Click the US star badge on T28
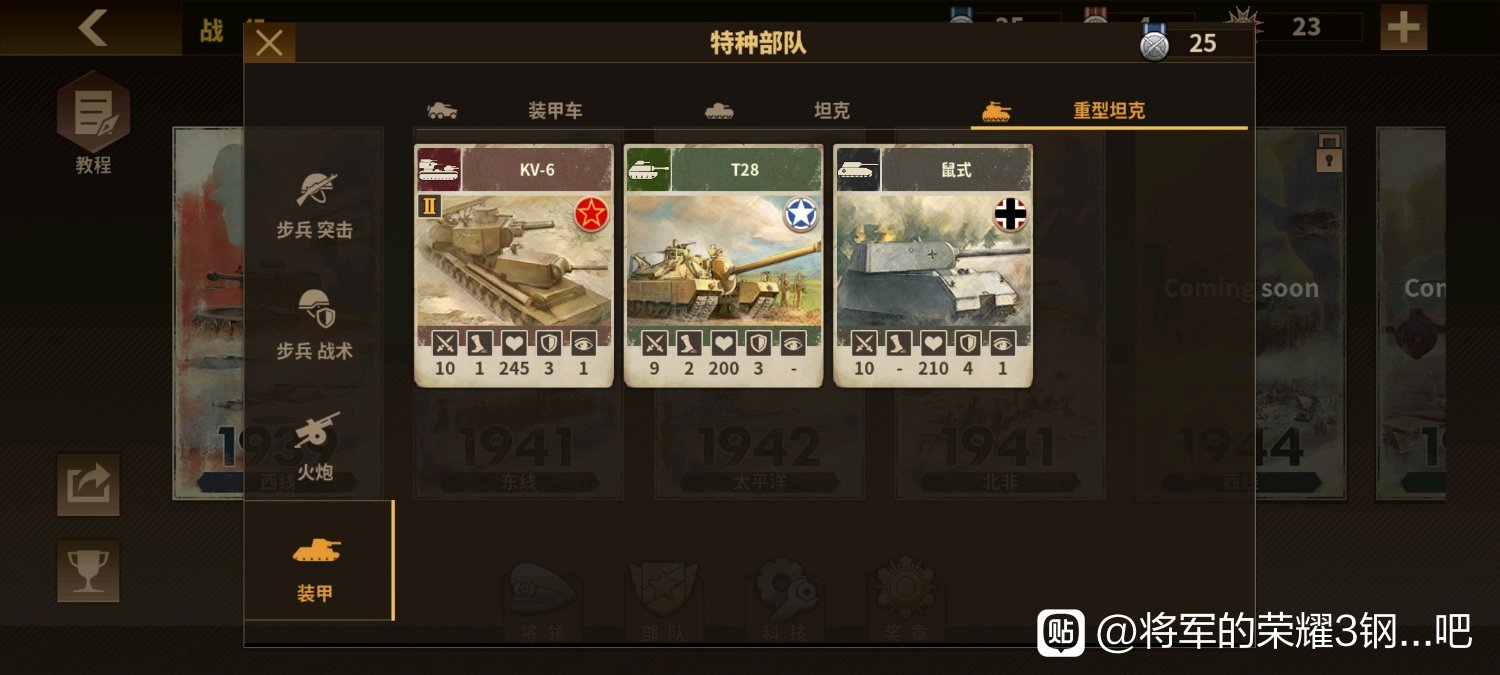Viewport: 1500px width, 675px height. point(801,214)
